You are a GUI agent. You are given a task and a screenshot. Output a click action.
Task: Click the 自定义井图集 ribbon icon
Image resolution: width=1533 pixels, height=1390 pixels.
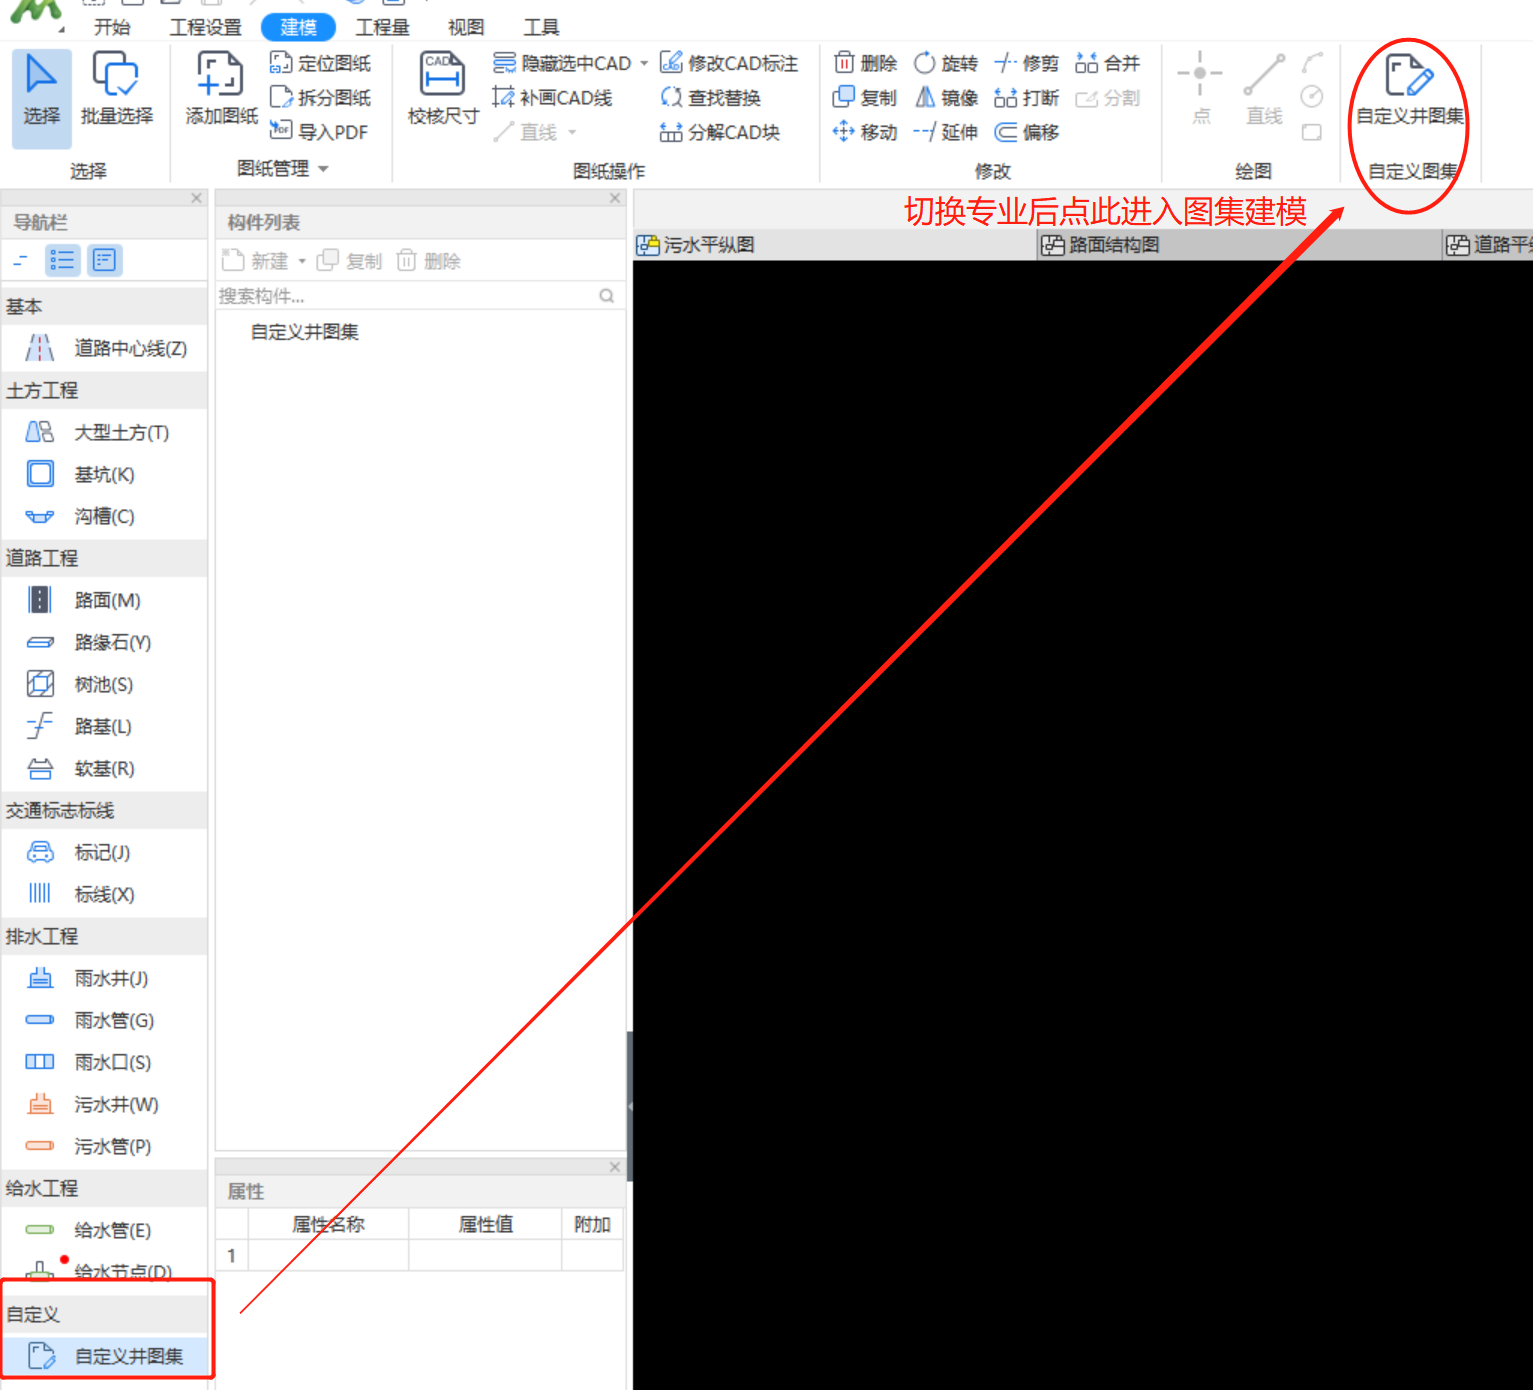tap(1408, 88)
